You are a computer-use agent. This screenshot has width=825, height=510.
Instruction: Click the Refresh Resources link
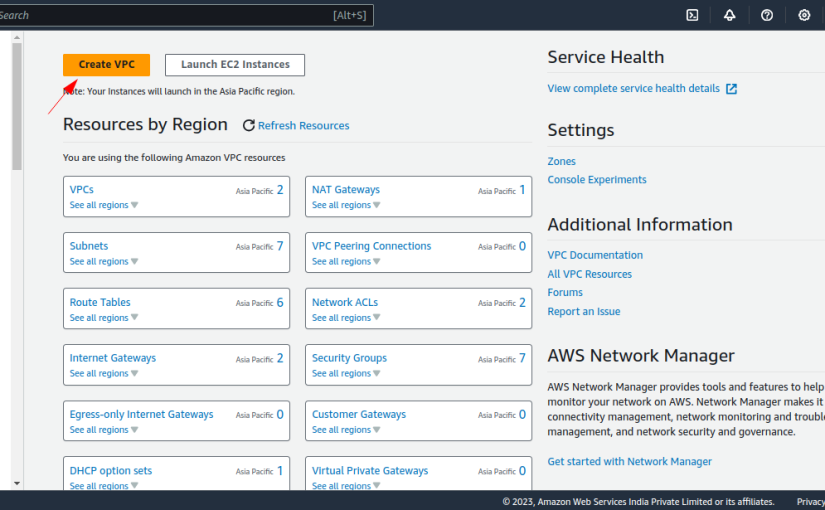coord(303,126)
